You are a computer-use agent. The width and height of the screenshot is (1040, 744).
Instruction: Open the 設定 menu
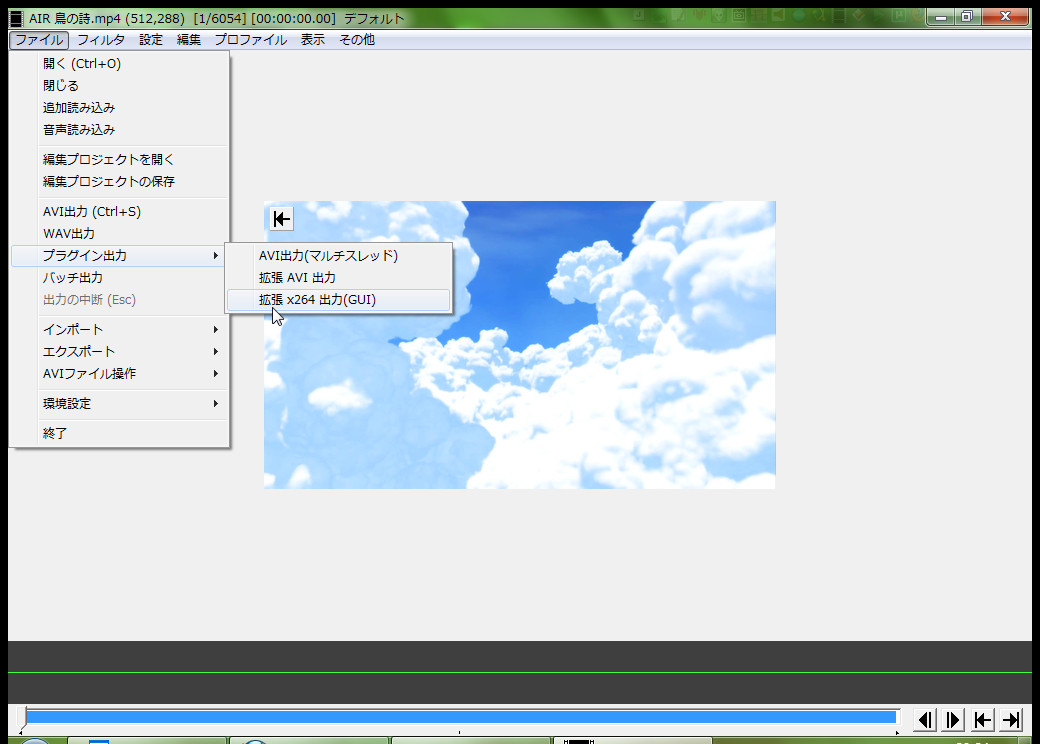click(x=151, y=40)
